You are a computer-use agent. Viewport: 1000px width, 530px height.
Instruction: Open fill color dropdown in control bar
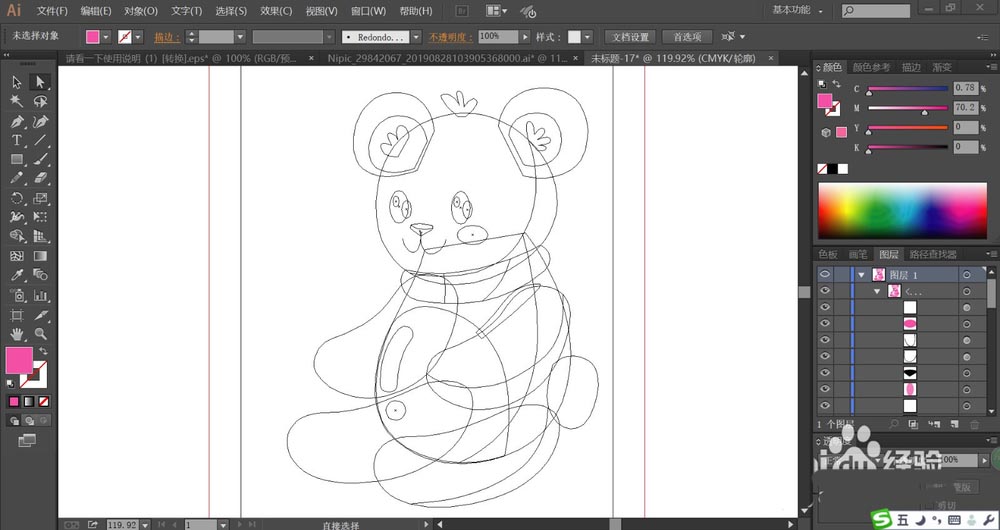pyautogui.click(x=106, y=37)
